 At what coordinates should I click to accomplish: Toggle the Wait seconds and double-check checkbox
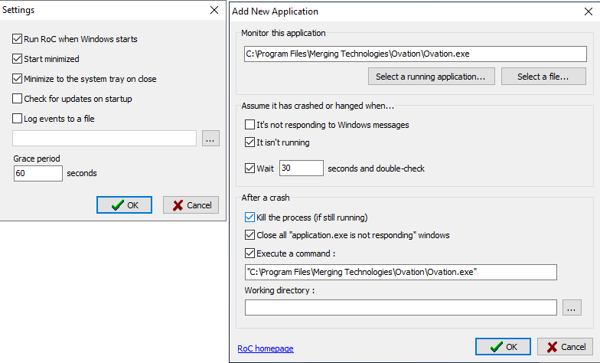pyautogui.click(x=250, y=168)
